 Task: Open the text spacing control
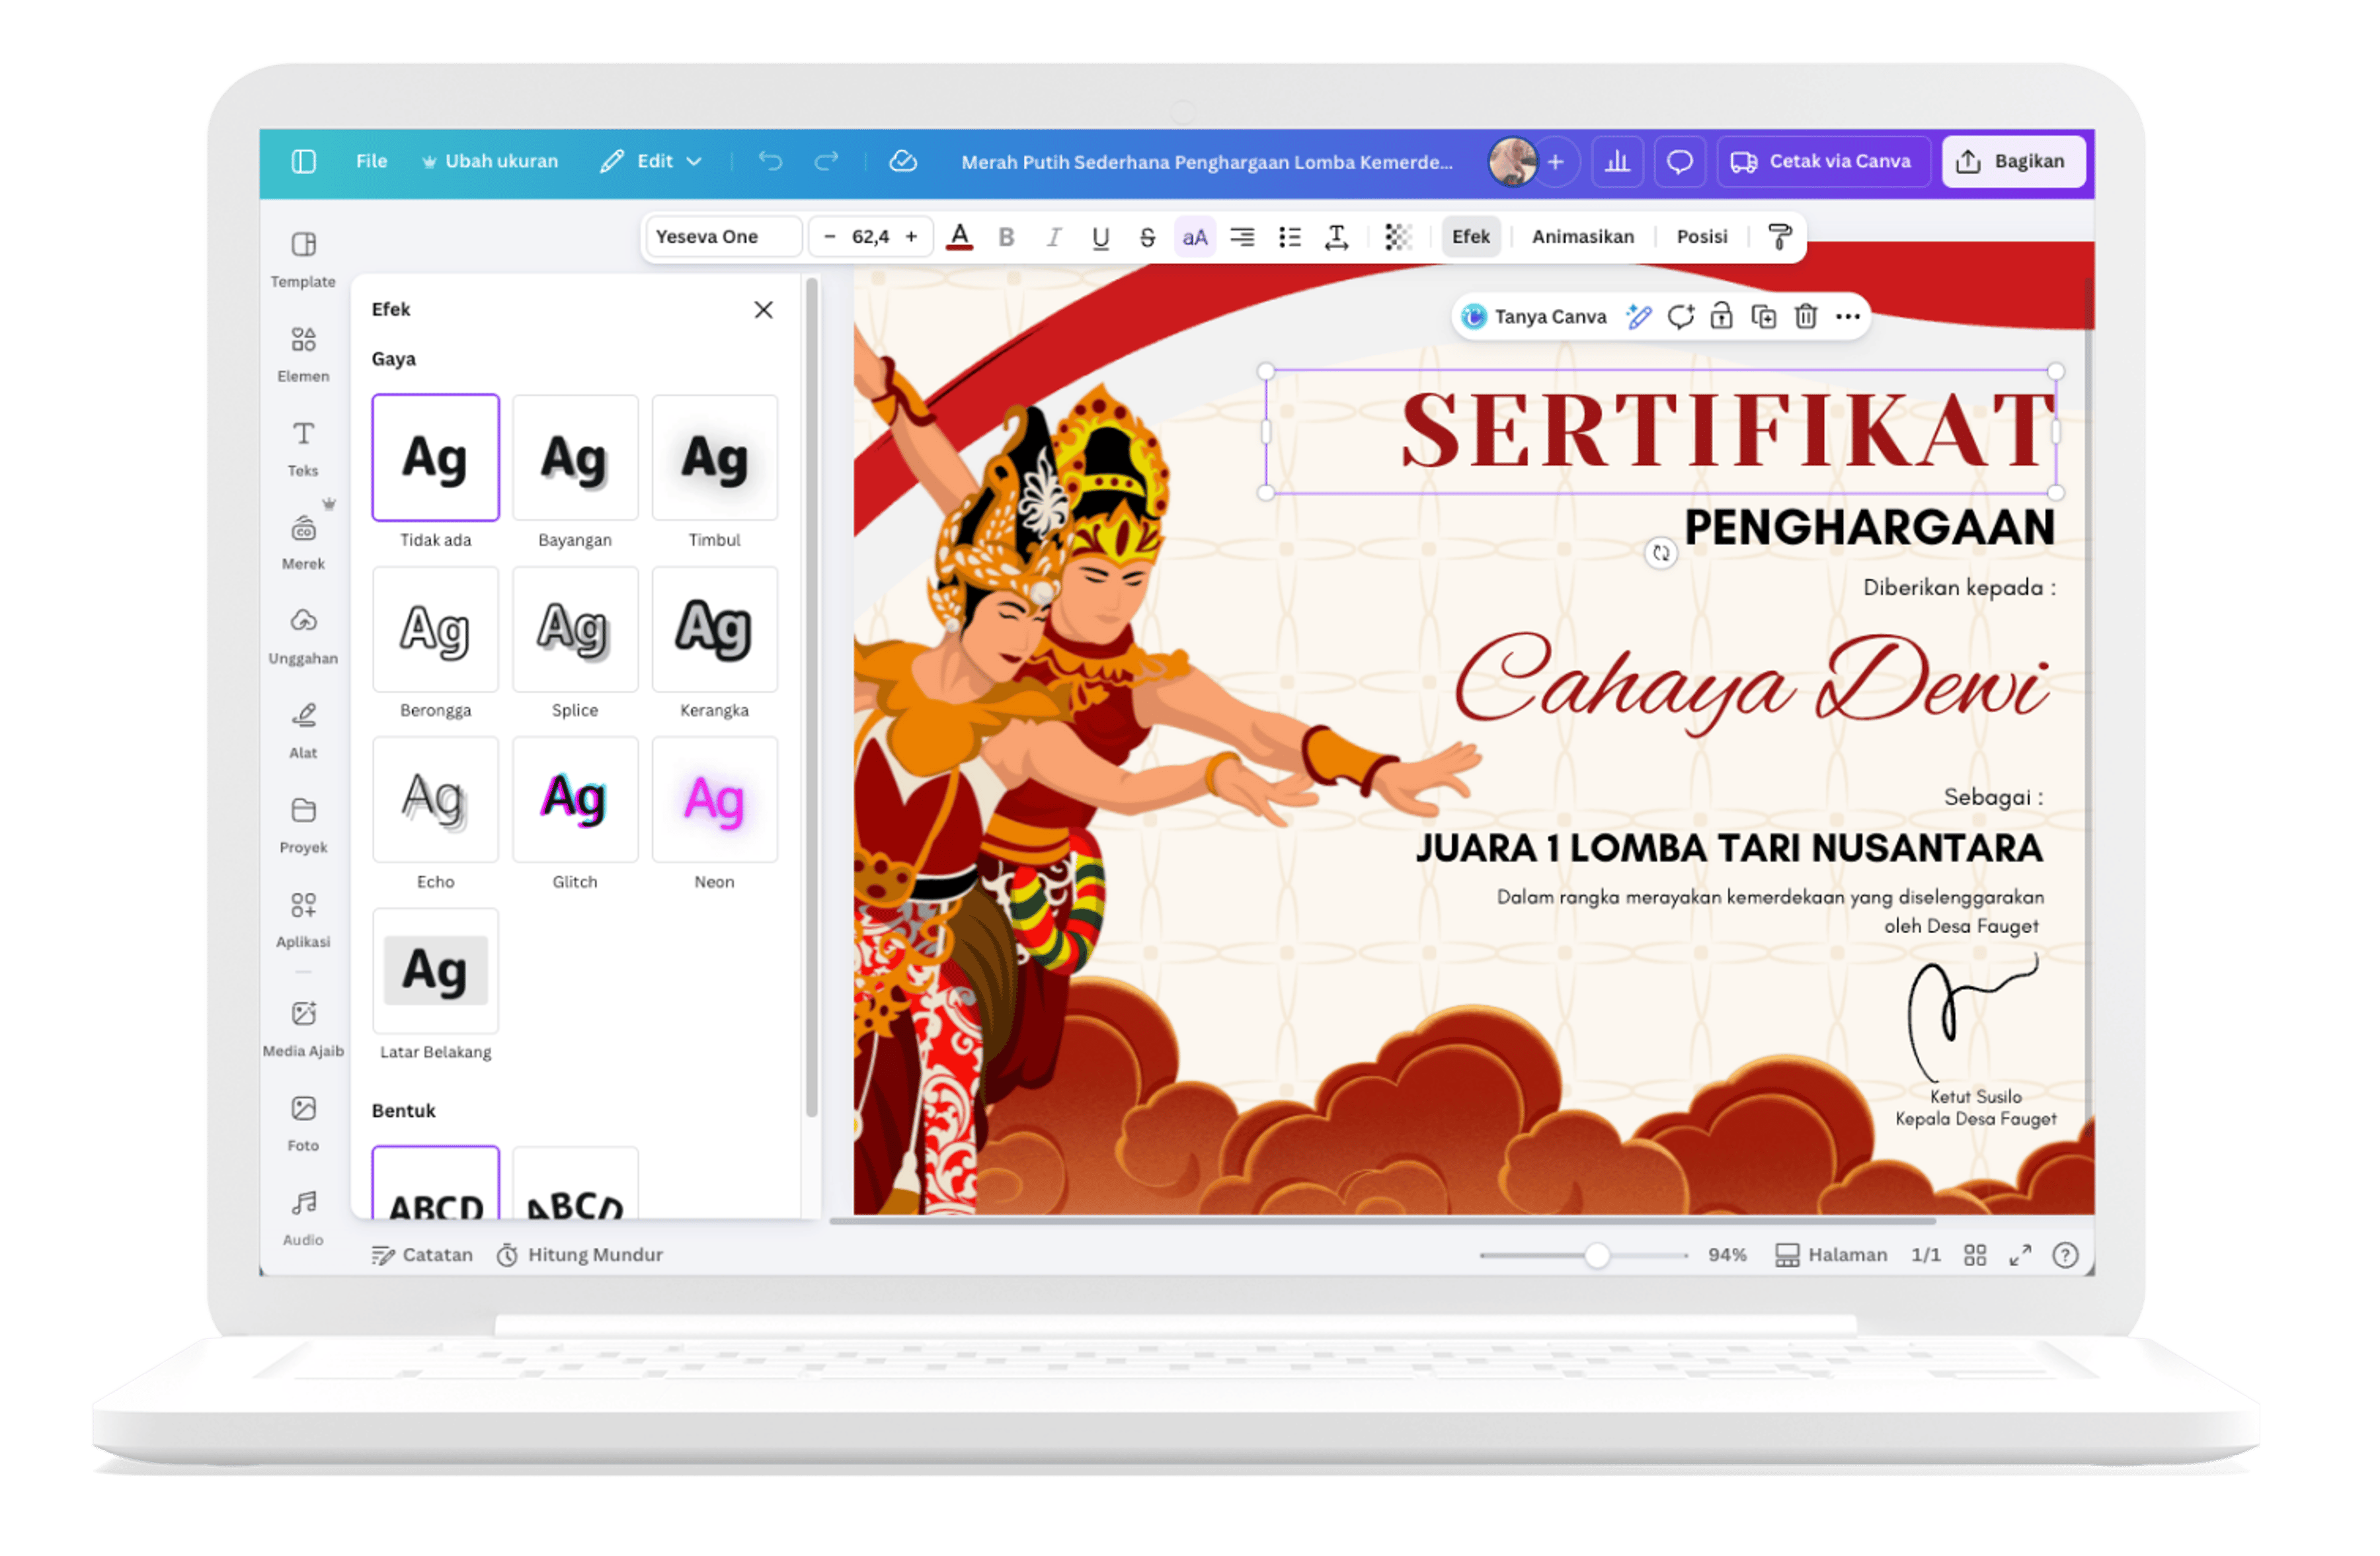point(1336,237)
